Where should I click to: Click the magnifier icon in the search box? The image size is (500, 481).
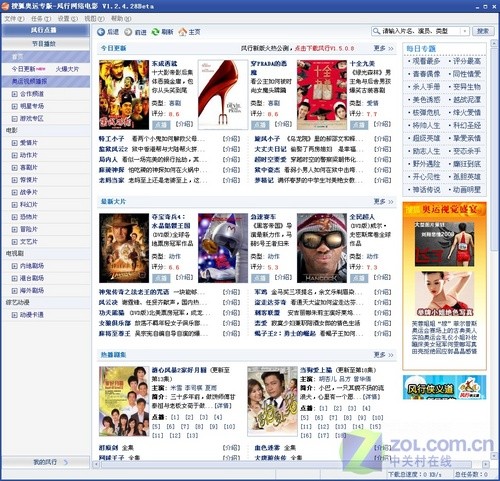tap(376, 31)
